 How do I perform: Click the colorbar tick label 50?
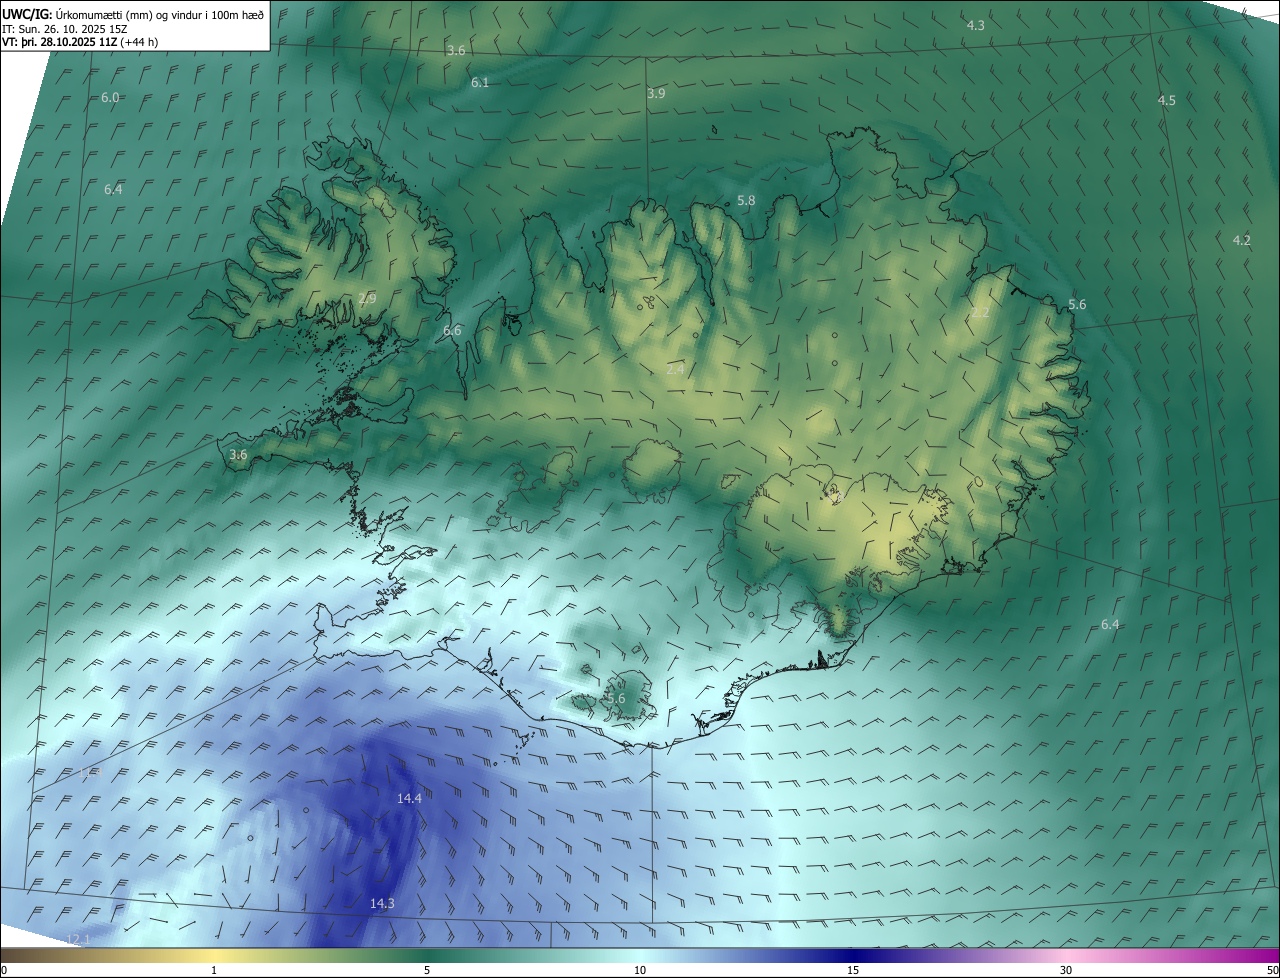[x=1271, y=971]
